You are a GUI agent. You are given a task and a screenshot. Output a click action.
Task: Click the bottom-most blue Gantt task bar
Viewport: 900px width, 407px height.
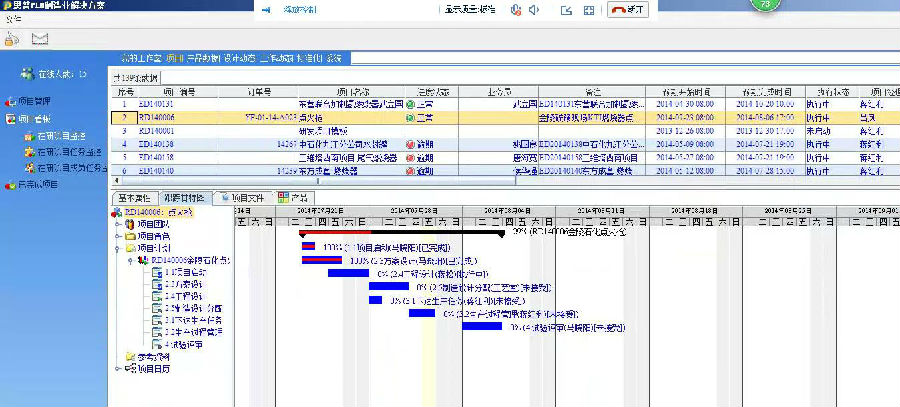[482, 326]
